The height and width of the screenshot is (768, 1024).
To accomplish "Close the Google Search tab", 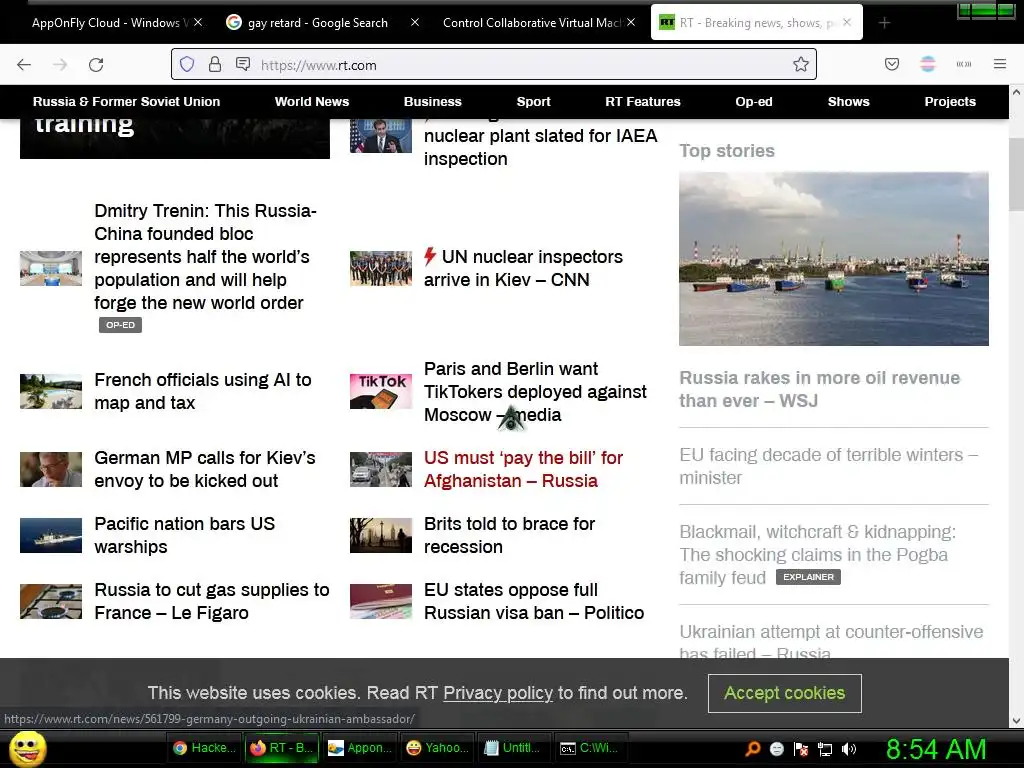I will (415, 22).
